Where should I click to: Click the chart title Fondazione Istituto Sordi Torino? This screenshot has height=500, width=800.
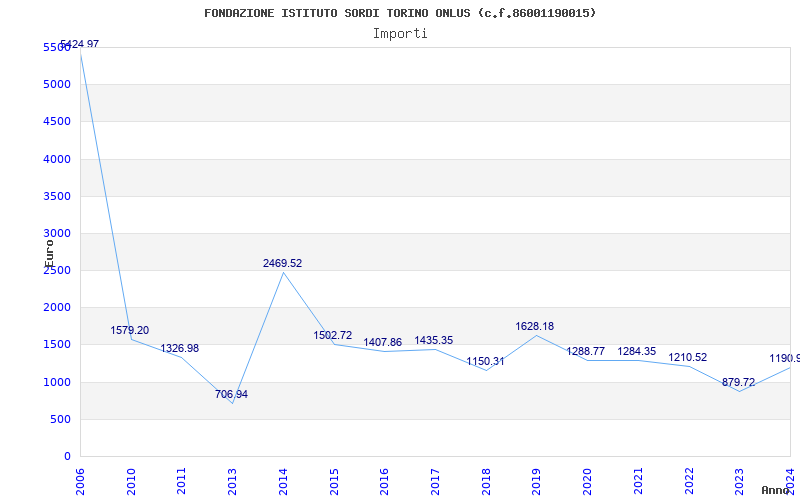(x=400, y=13)
